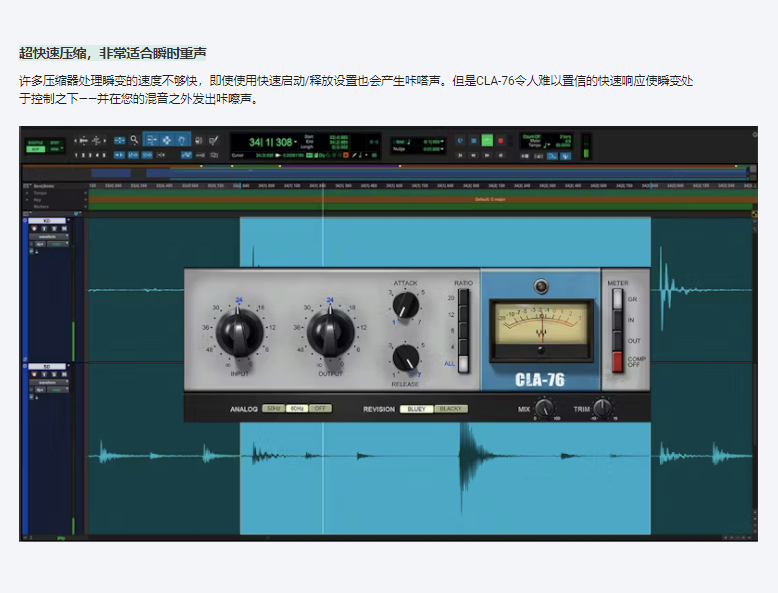Open the SD track view selector
The width and height of the screenshot is (778, 593).
pos(49,383)
